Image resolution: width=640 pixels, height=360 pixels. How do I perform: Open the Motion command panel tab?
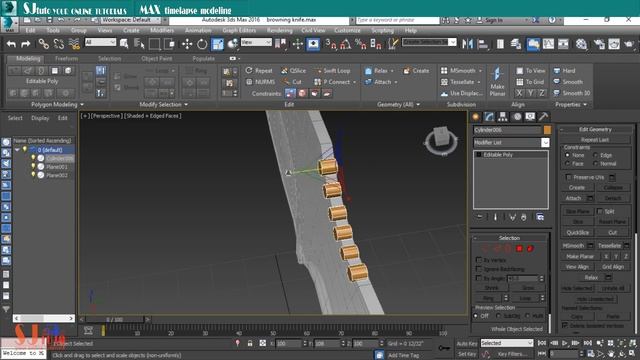point(517,117)
